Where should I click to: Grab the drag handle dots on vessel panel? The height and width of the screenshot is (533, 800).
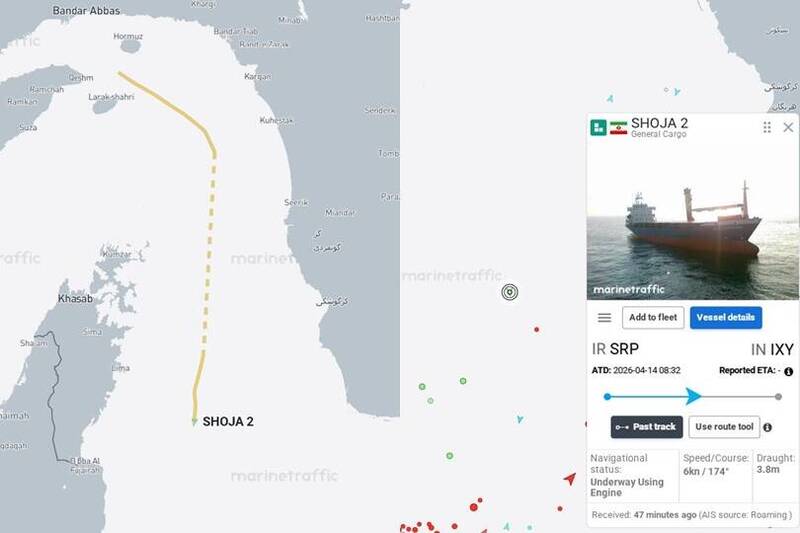click(767, 127)
